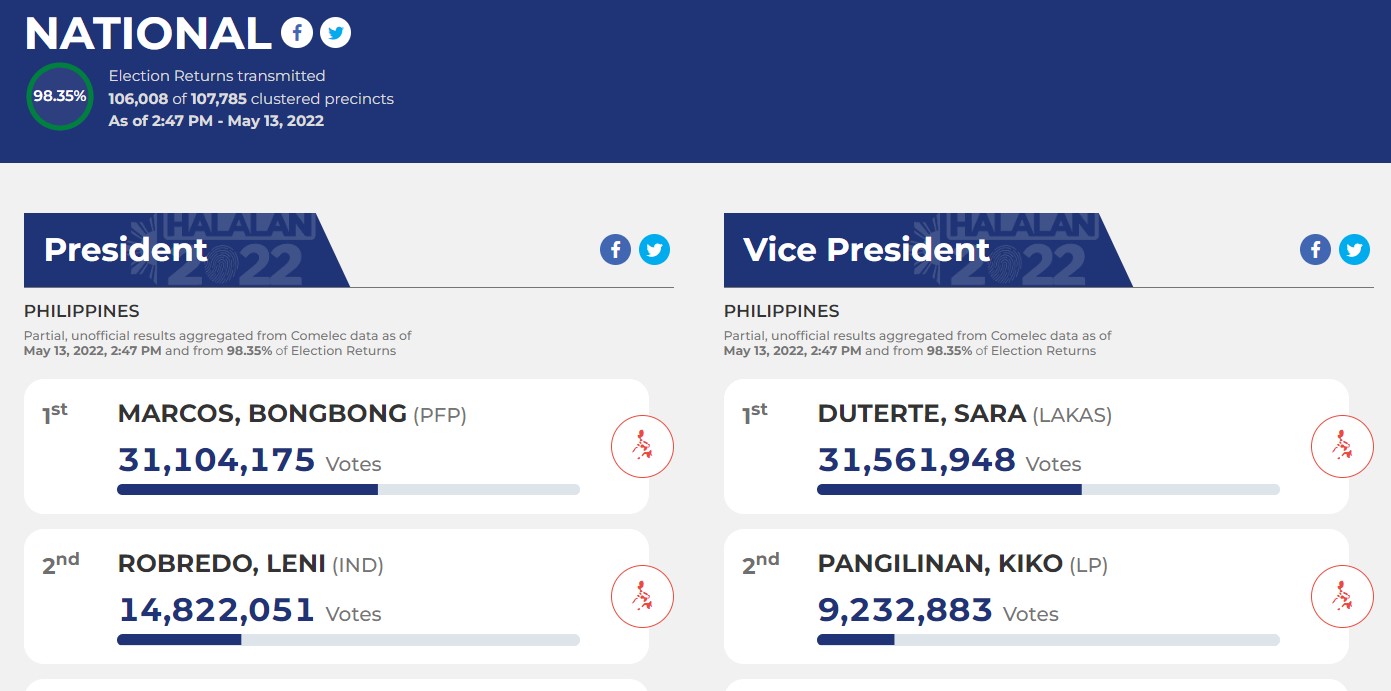Open map breakdown for Duterte, Sara
Screen dimensions: 1391x691
(1342, 446)
